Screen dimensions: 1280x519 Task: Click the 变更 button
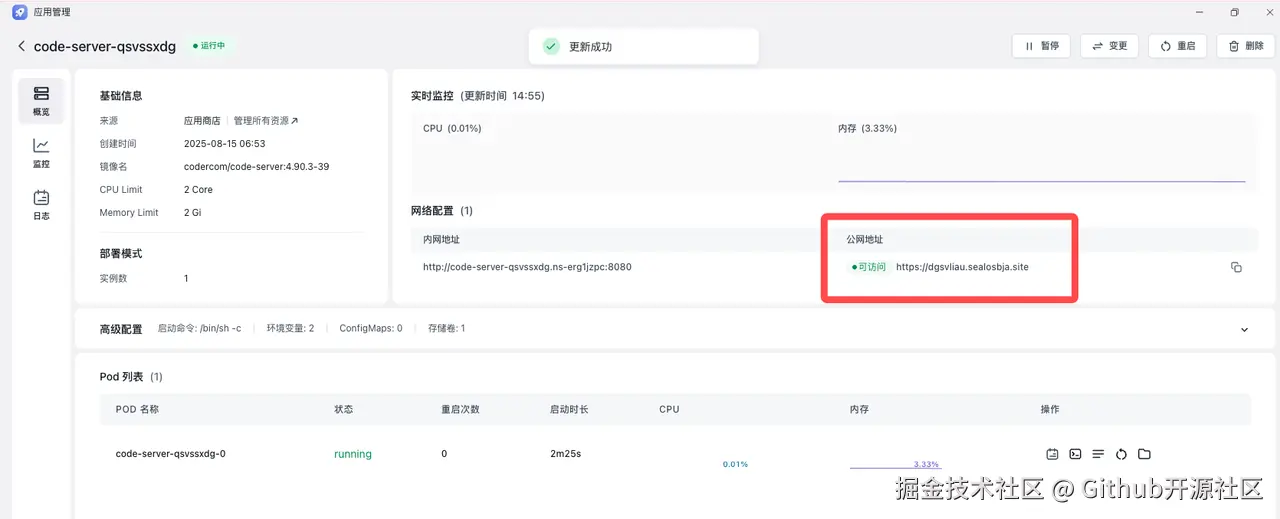(1109, 46)
